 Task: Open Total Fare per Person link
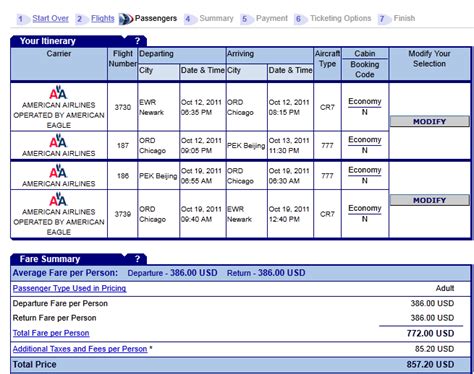pyautogui.click(x=51, y=333)
